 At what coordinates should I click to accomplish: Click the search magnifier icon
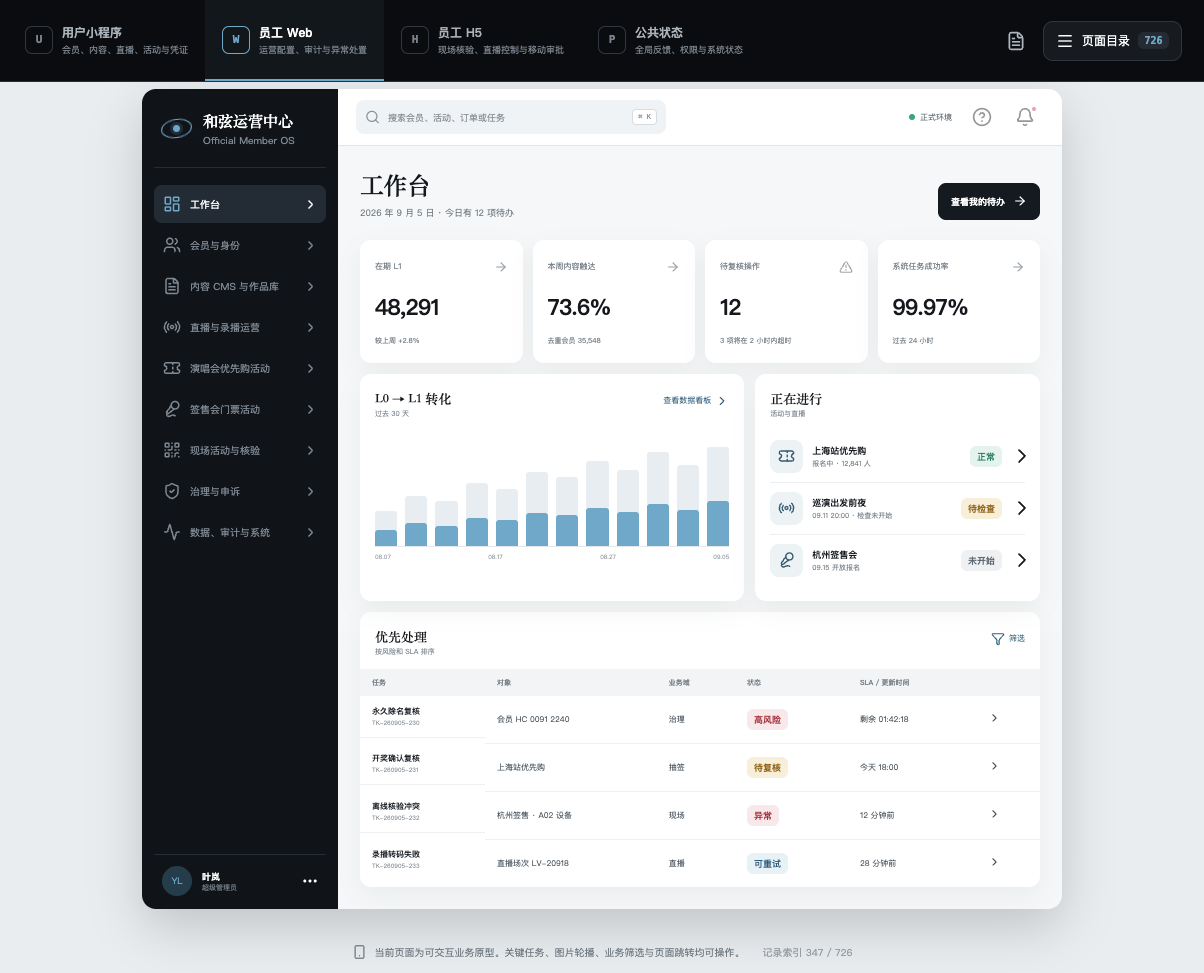point(373,117)
